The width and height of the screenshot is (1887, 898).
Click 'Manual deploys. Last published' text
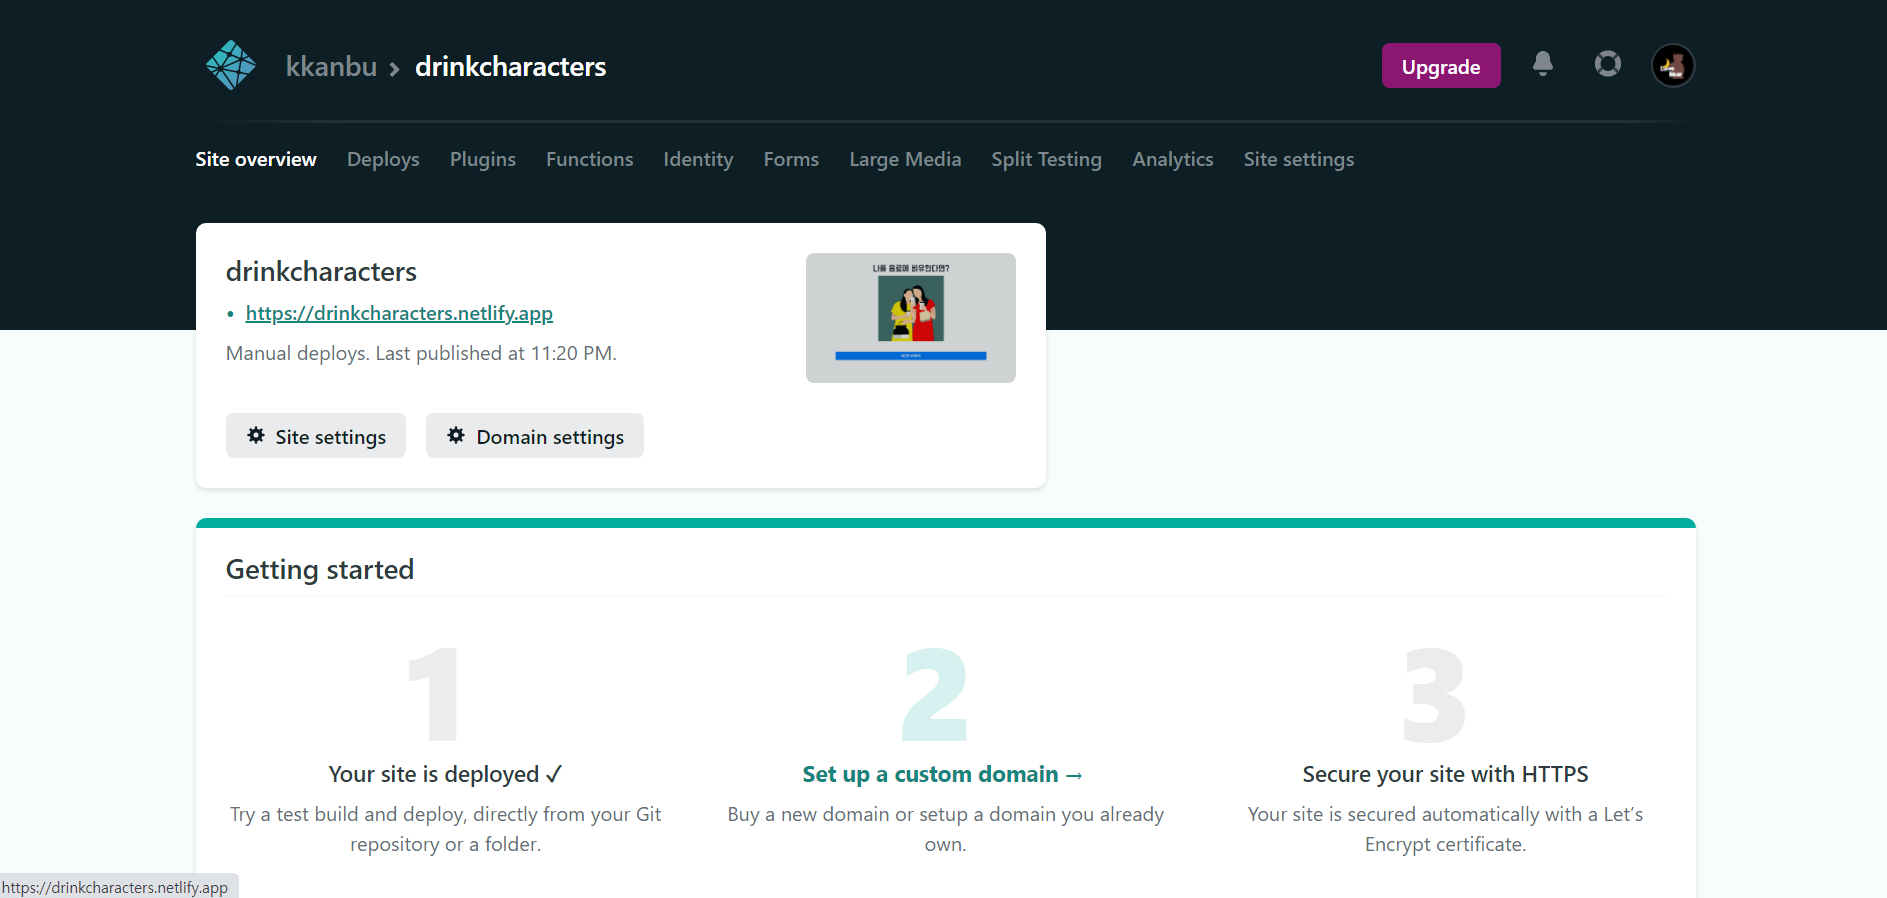coord(421,353)
